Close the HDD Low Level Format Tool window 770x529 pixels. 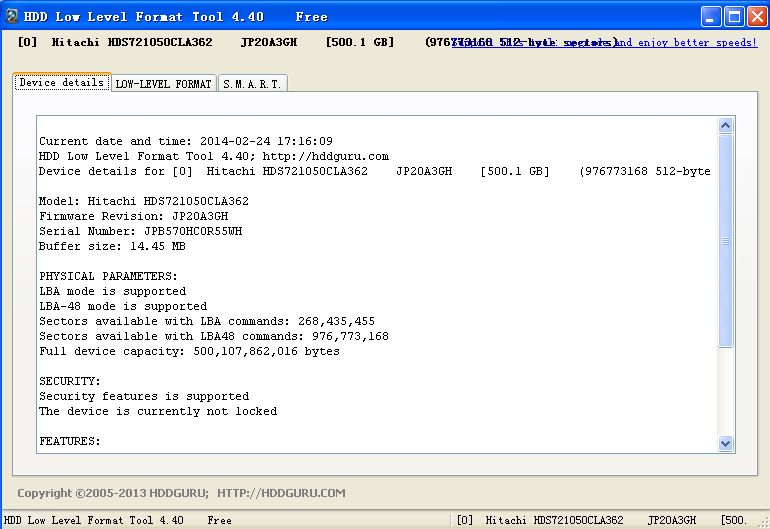point(757,17)
